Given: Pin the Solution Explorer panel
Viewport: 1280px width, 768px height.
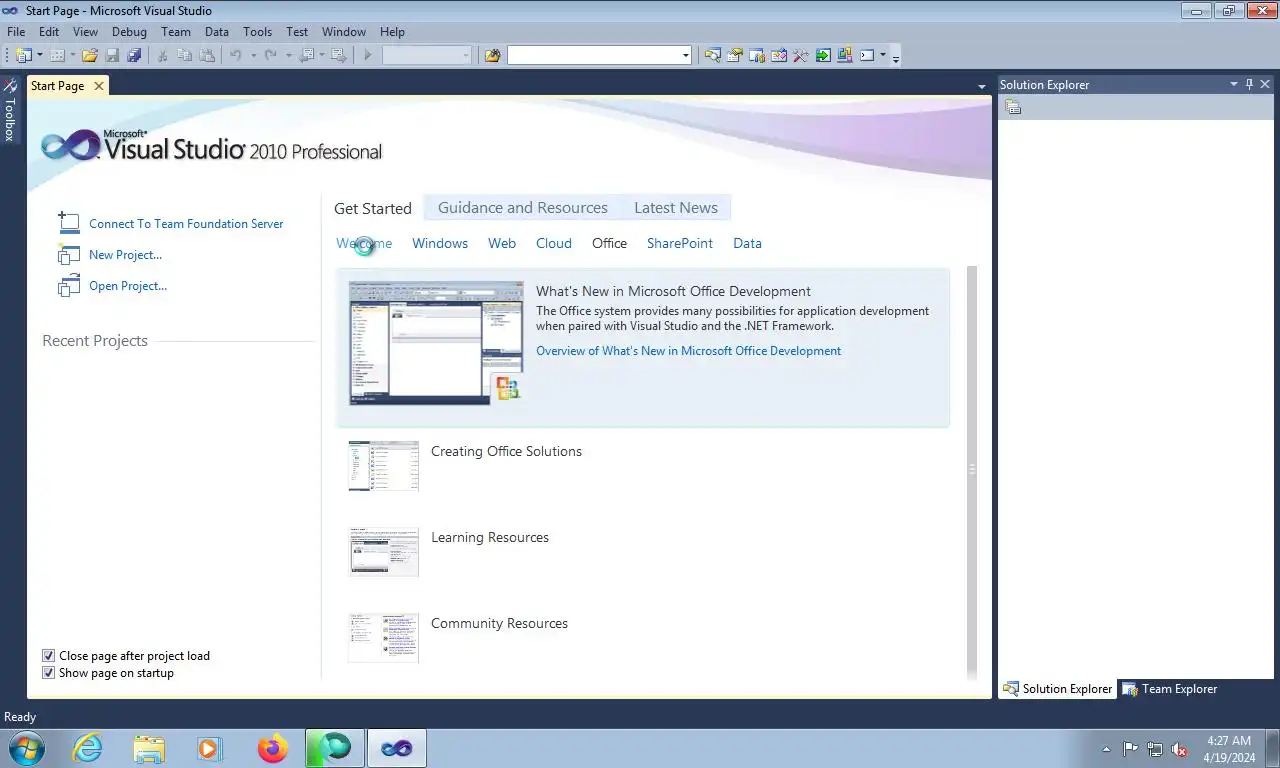Looking at the screenshot, I should [x=1249, y=85].
